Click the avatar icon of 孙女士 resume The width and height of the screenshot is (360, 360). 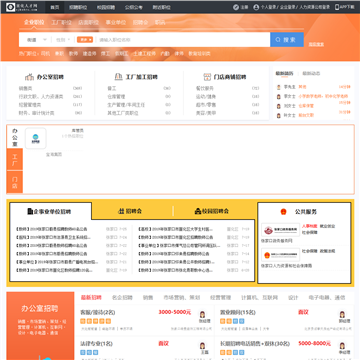click(279, 115)
